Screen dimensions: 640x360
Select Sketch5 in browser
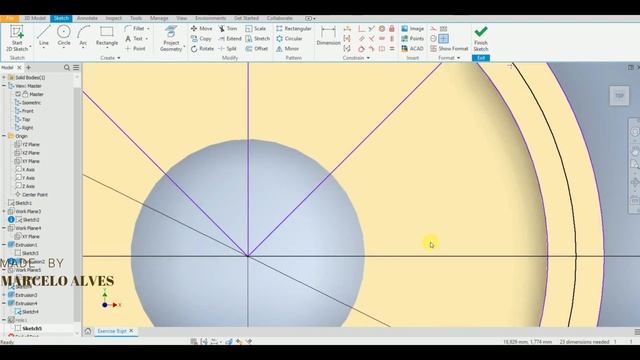point(28,328)
